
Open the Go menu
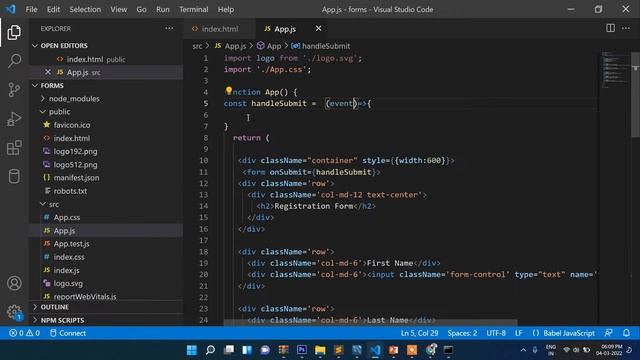coord(141,9)
